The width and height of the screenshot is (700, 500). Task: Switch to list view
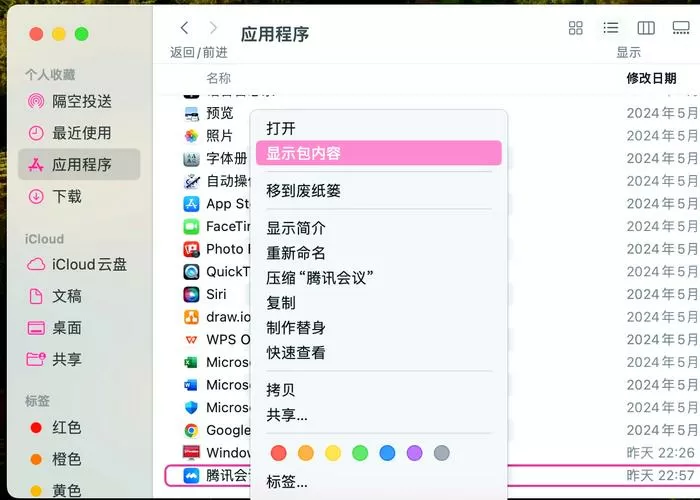(x=610, y=28)
